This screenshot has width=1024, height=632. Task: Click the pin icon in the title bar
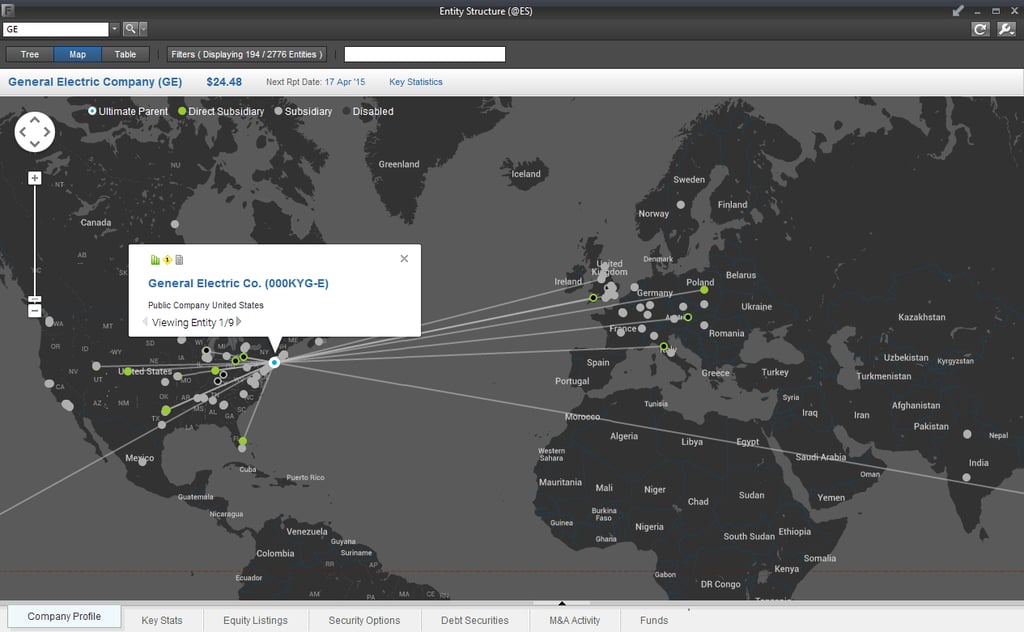point(957,11)
